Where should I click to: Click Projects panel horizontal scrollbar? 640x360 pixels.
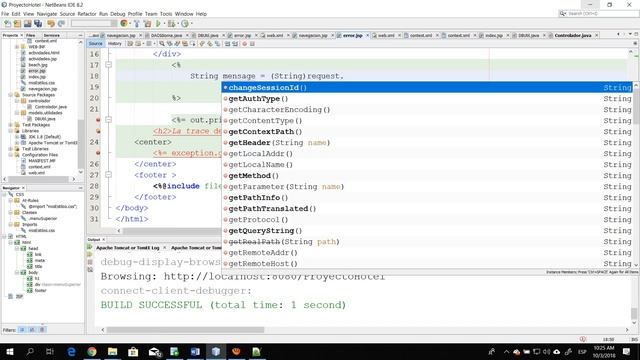pyautogui.click(x=39, y=179)
